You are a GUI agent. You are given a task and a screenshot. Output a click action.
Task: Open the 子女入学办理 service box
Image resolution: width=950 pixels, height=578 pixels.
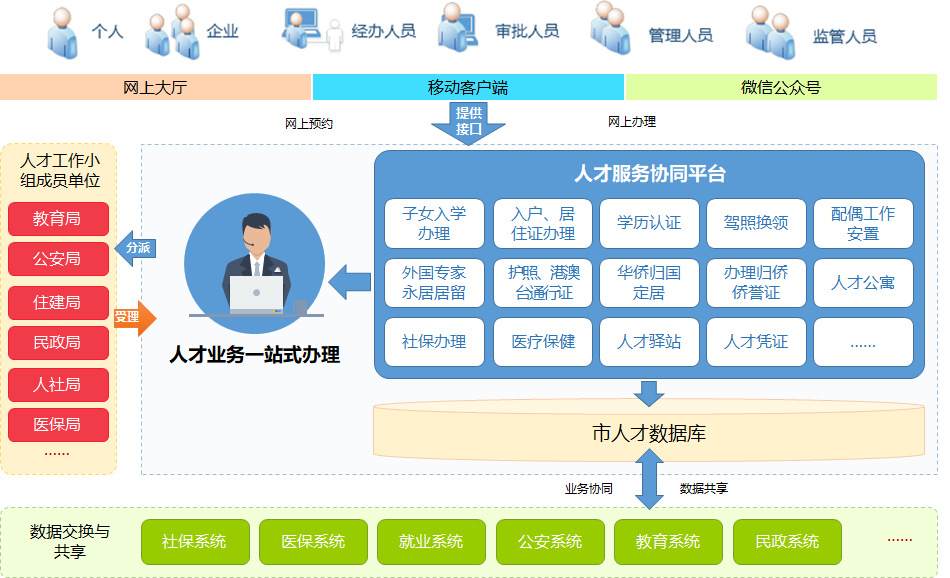pyautogui.click(x=434, y=224)
